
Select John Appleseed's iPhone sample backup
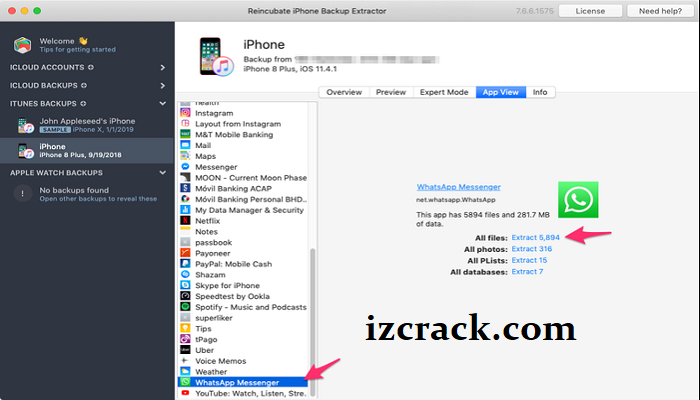point(87,125)
